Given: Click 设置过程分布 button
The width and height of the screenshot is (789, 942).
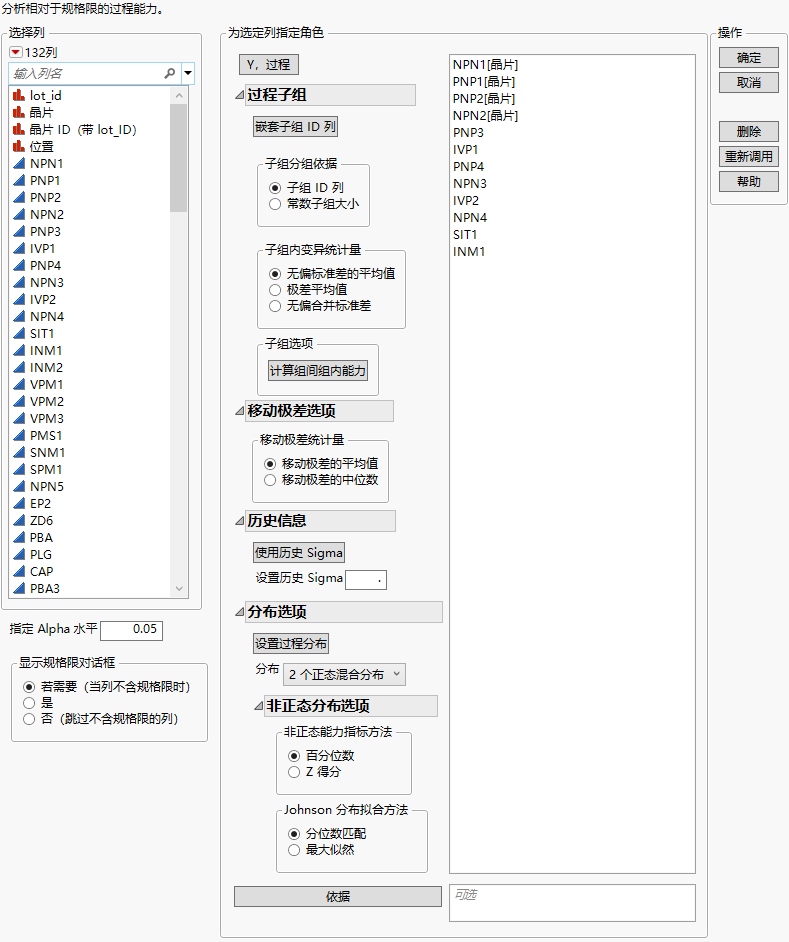Looking at the screenshot, I should pos(291,644).
